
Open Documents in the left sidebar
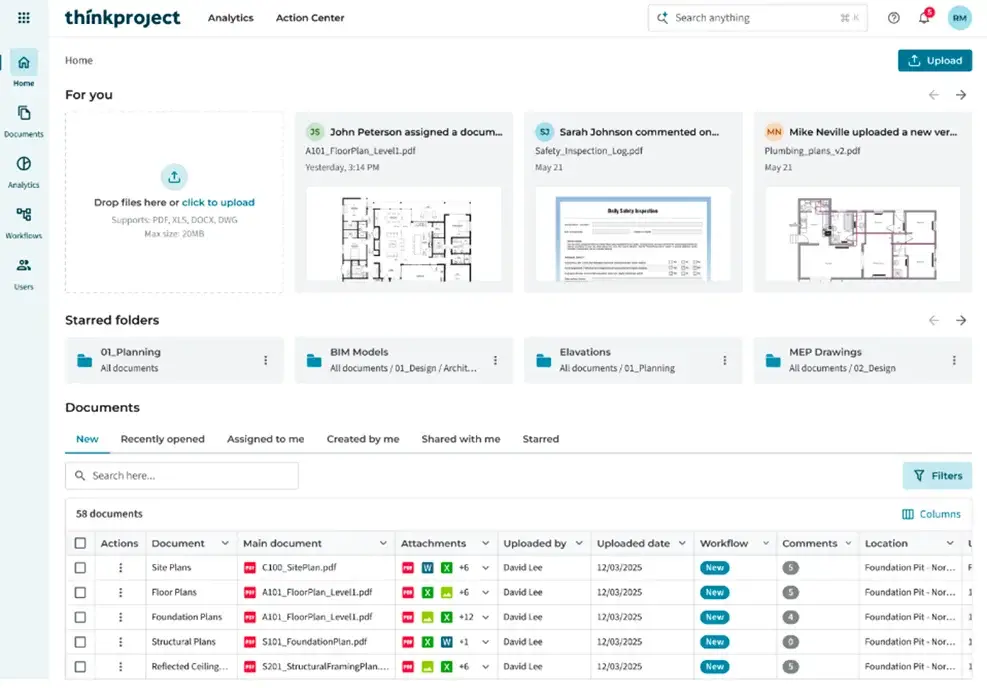(24, 121)
